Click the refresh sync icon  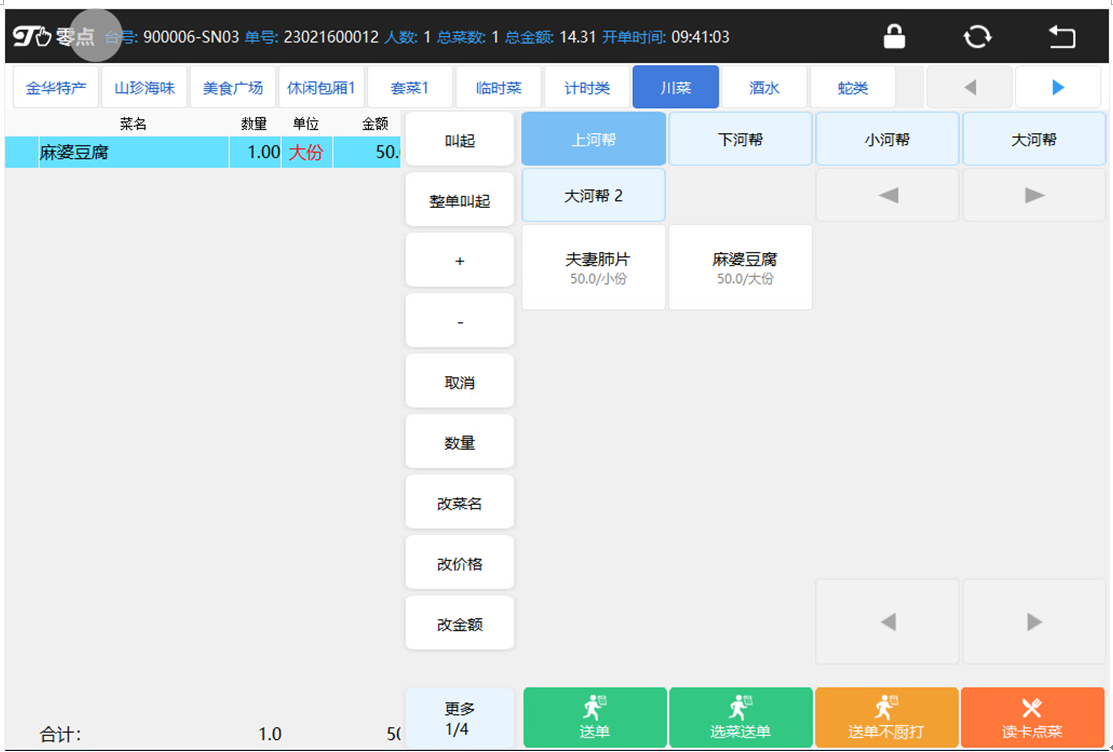pyautogui.click(x=977, y=37)
